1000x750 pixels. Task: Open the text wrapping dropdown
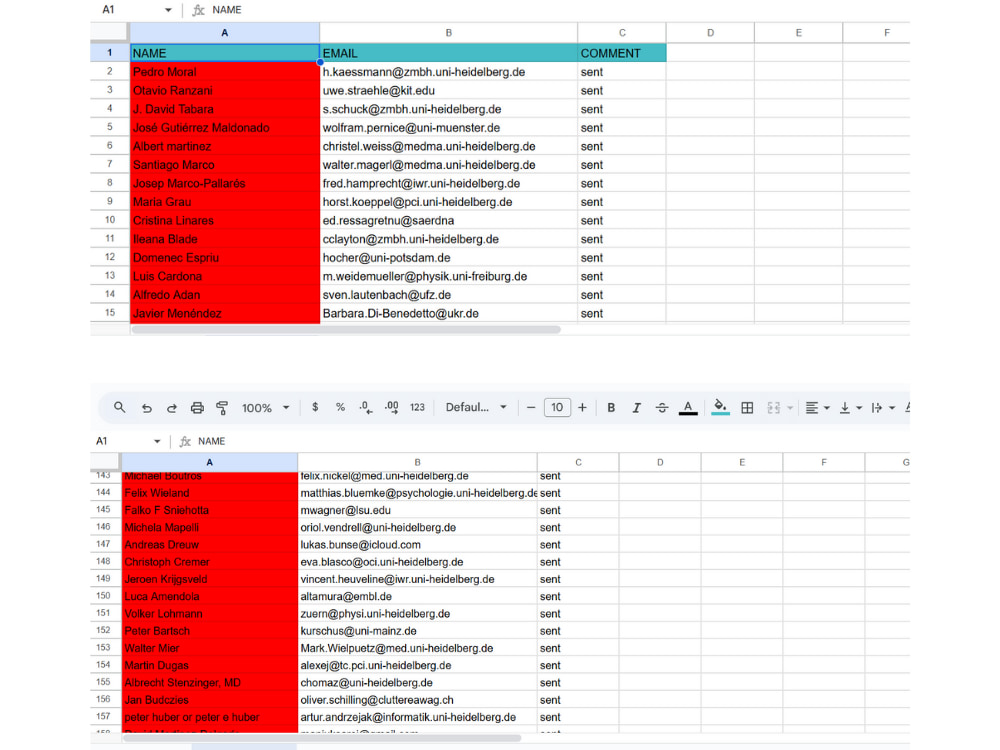point(883,408)
